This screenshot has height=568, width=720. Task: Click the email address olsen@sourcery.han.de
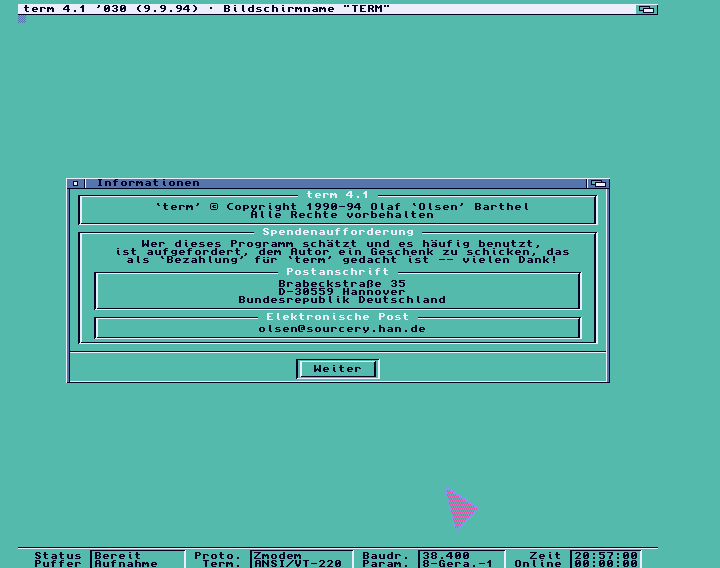pyautogui.click(x=341, y=328)
